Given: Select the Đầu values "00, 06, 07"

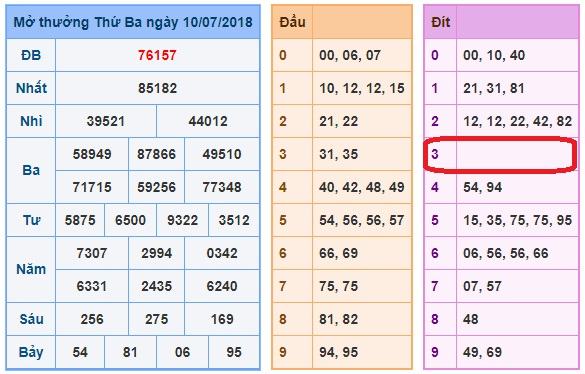Looking at the screenshot, I should click(350, 56).
